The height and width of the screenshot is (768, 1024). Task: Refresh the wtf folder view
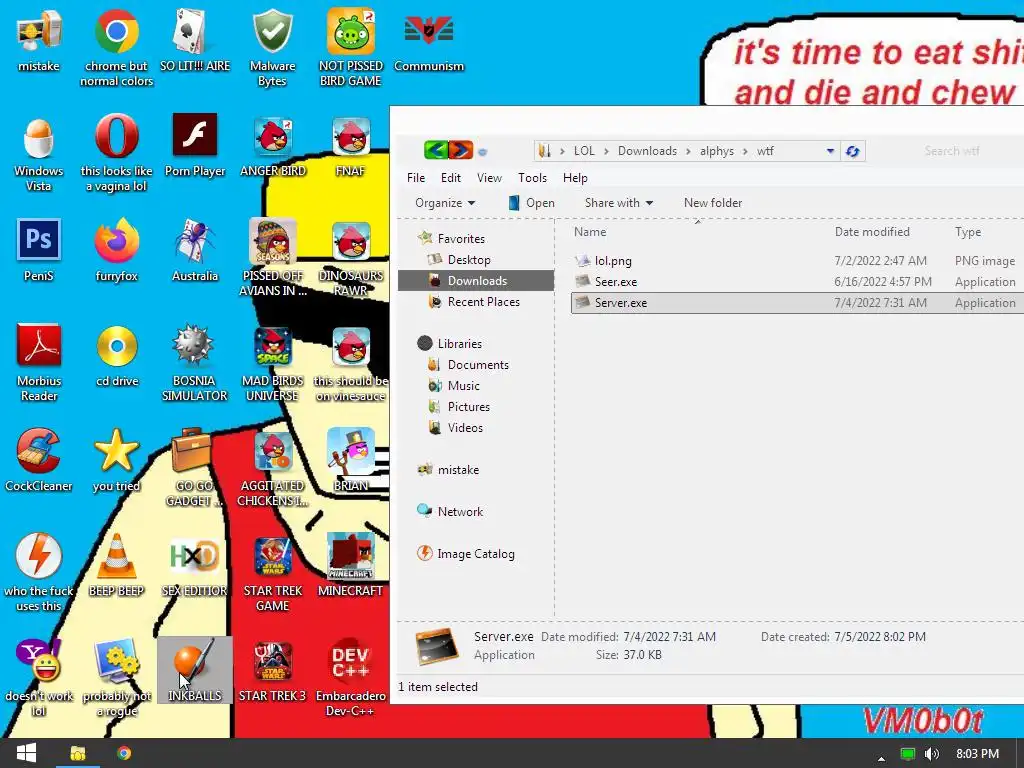pos(852,151)
